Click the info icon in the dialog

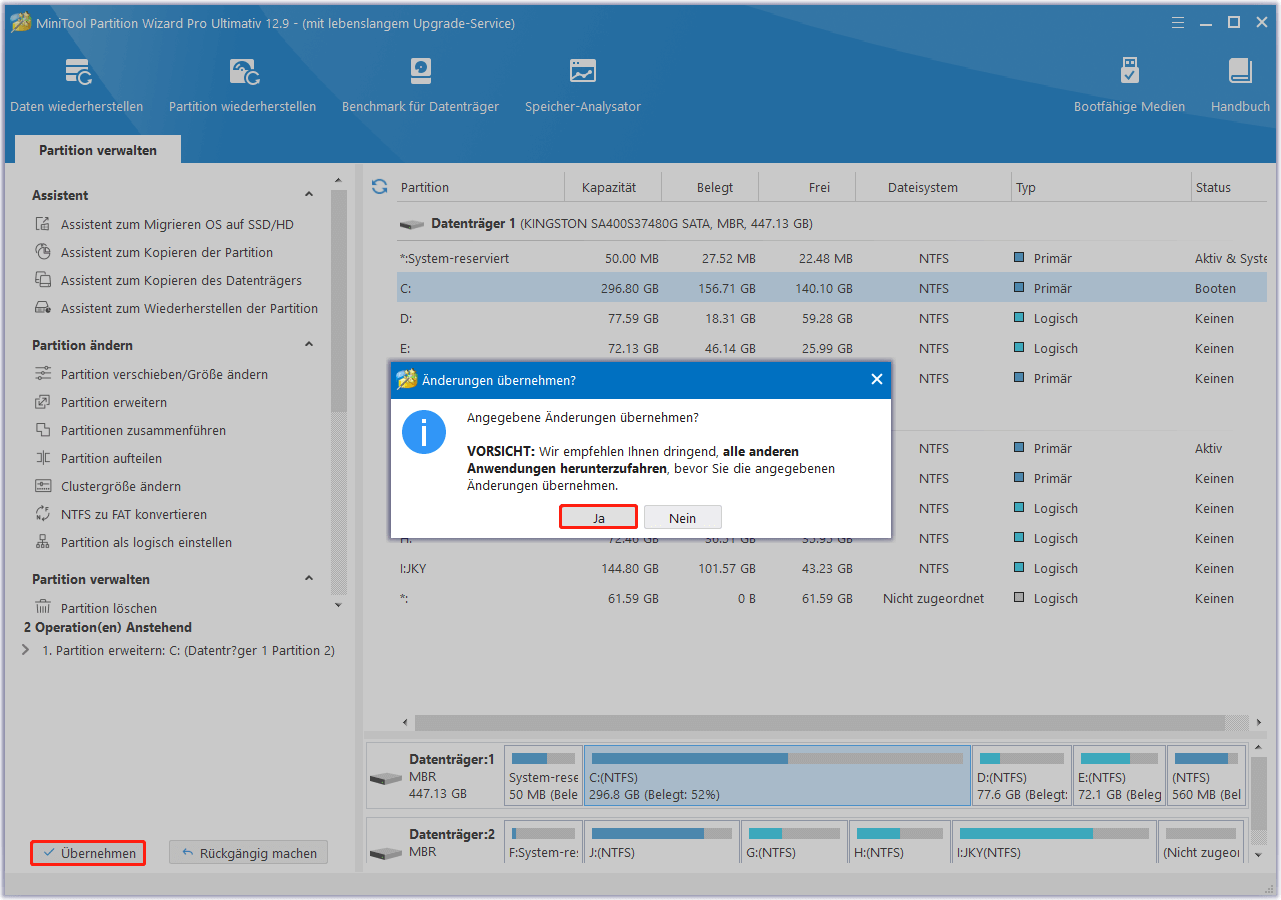click(424, 432)
